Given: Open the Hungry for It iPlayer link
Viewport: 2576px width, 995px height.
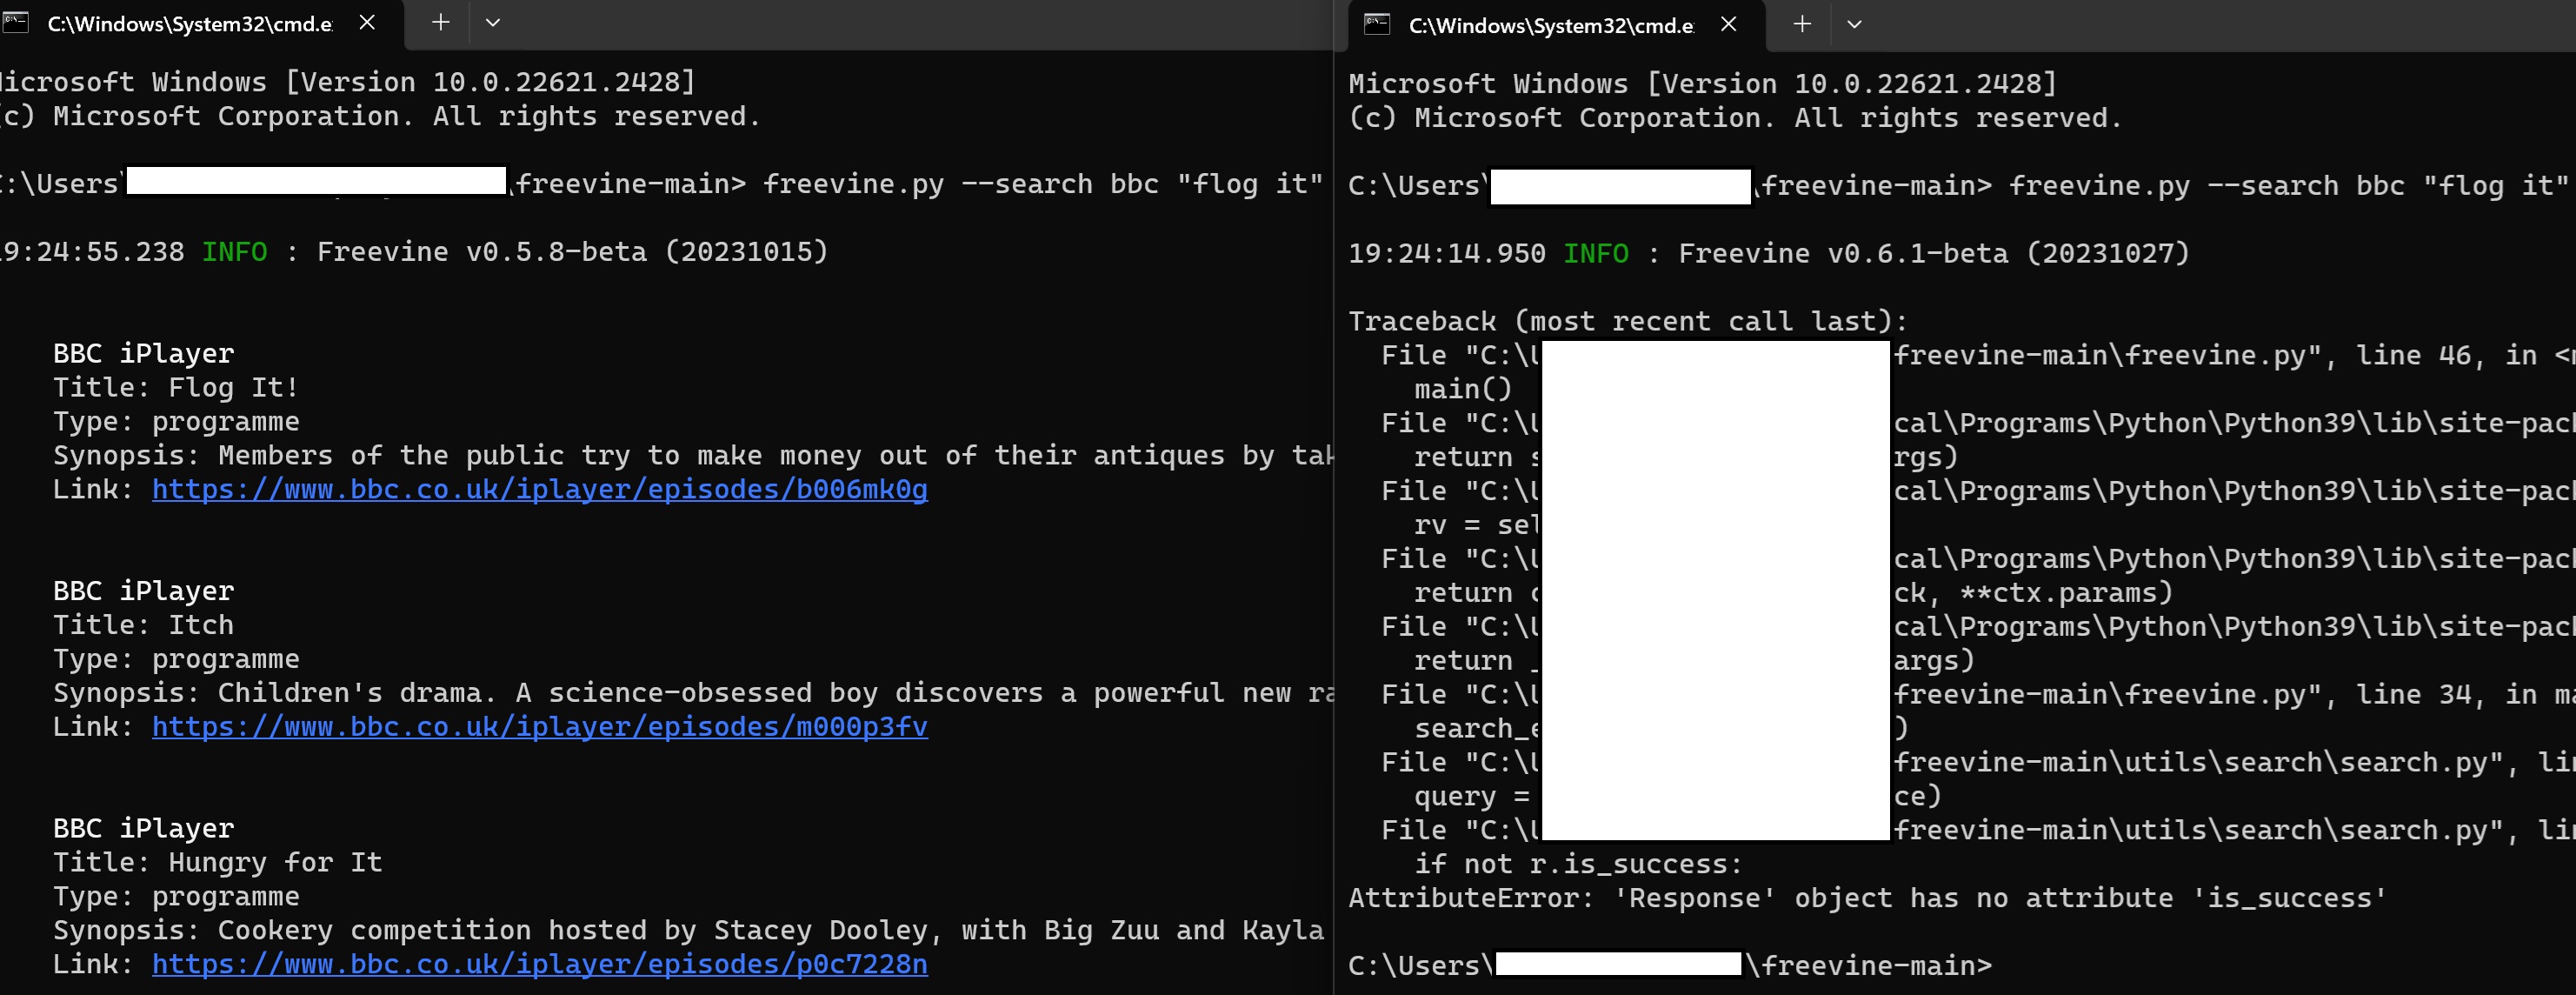Looking at the screenshot, I should coord(539,964).
